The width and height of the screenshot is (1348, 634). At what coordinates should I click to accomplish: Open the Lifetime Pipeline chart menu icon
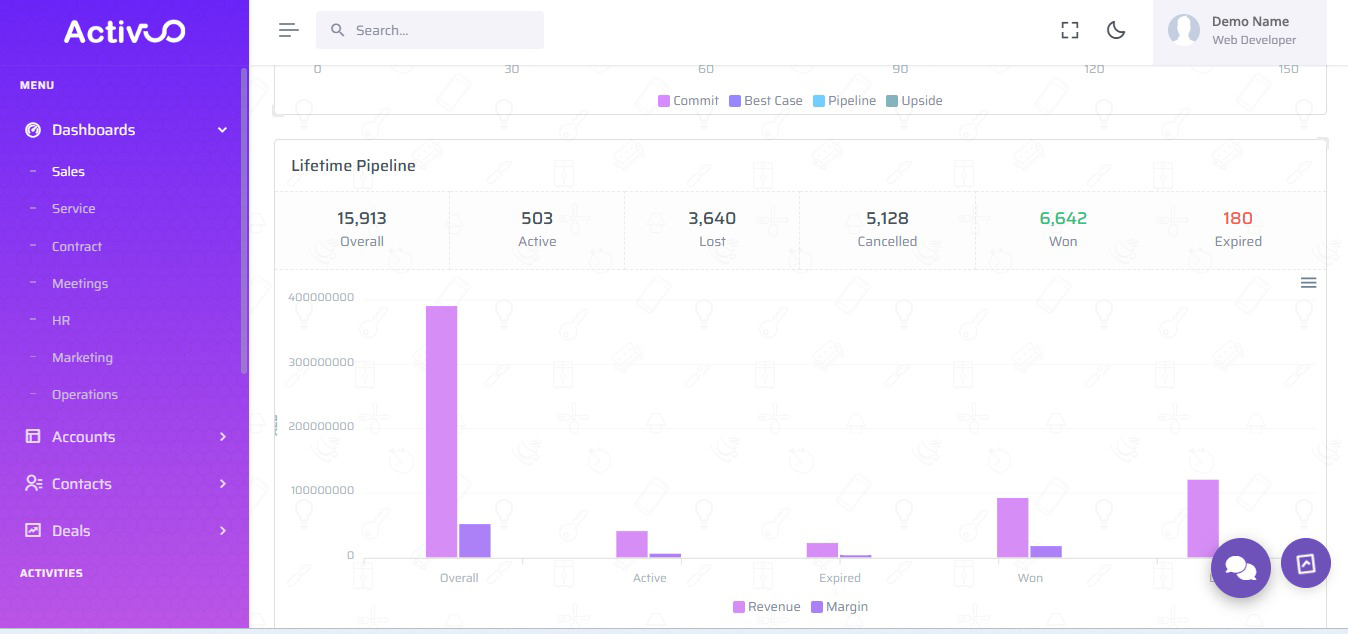(x=1308, y=283)
